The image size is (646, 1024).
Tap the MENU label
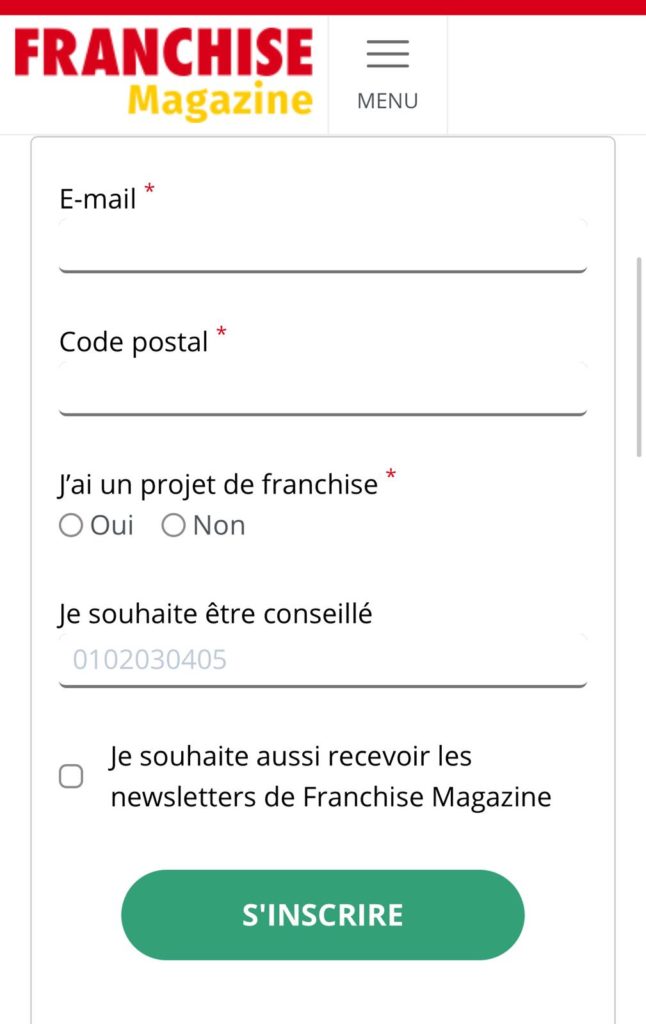387,101
